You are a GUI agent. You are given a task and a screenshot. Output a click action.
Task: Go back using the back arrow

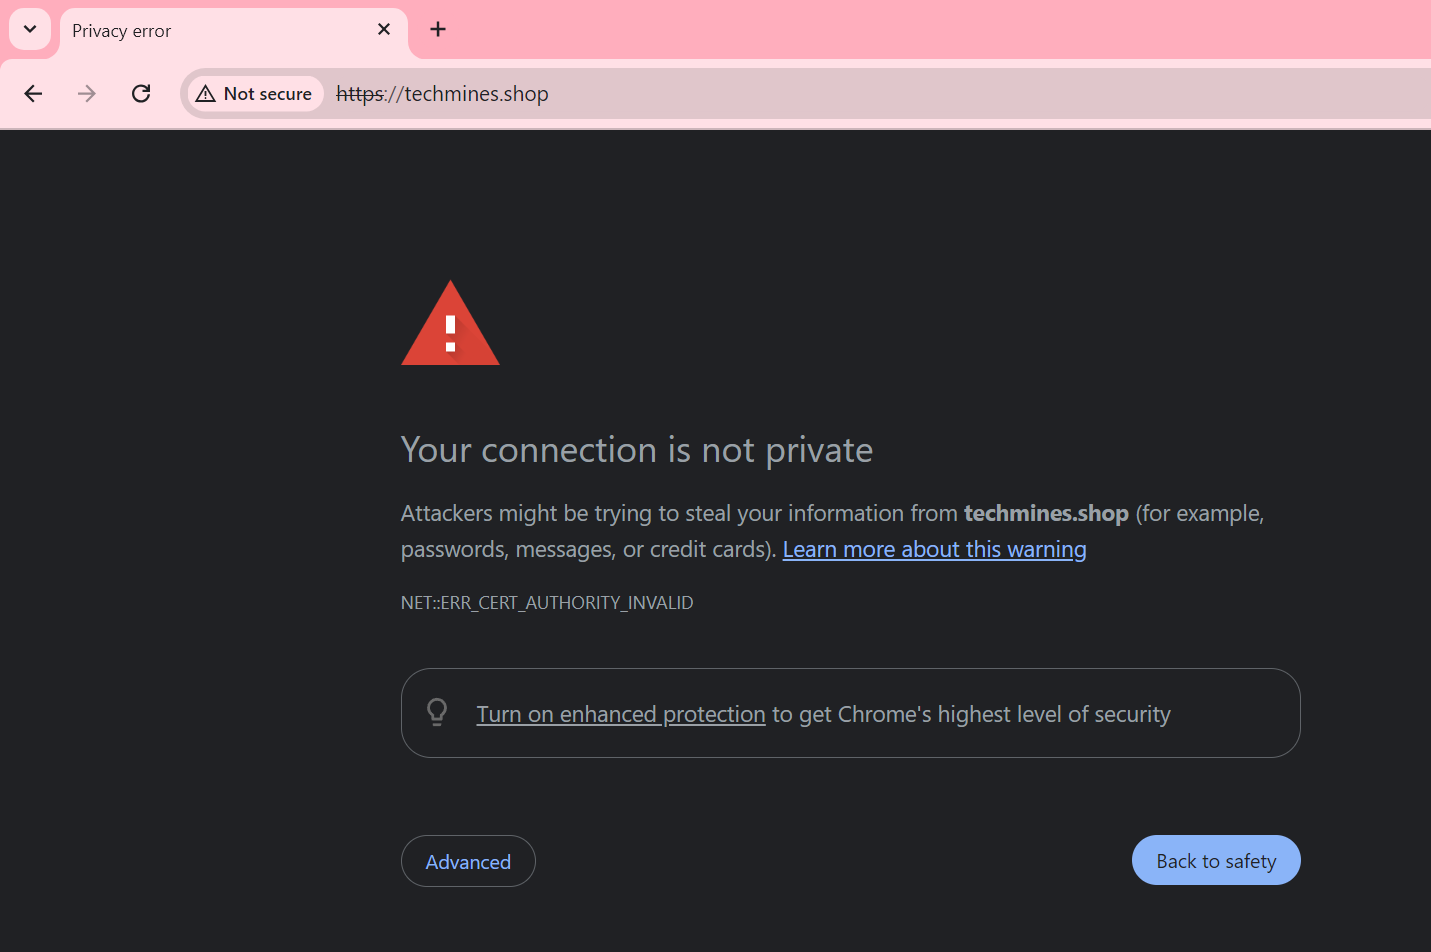[x=33, y=94]
